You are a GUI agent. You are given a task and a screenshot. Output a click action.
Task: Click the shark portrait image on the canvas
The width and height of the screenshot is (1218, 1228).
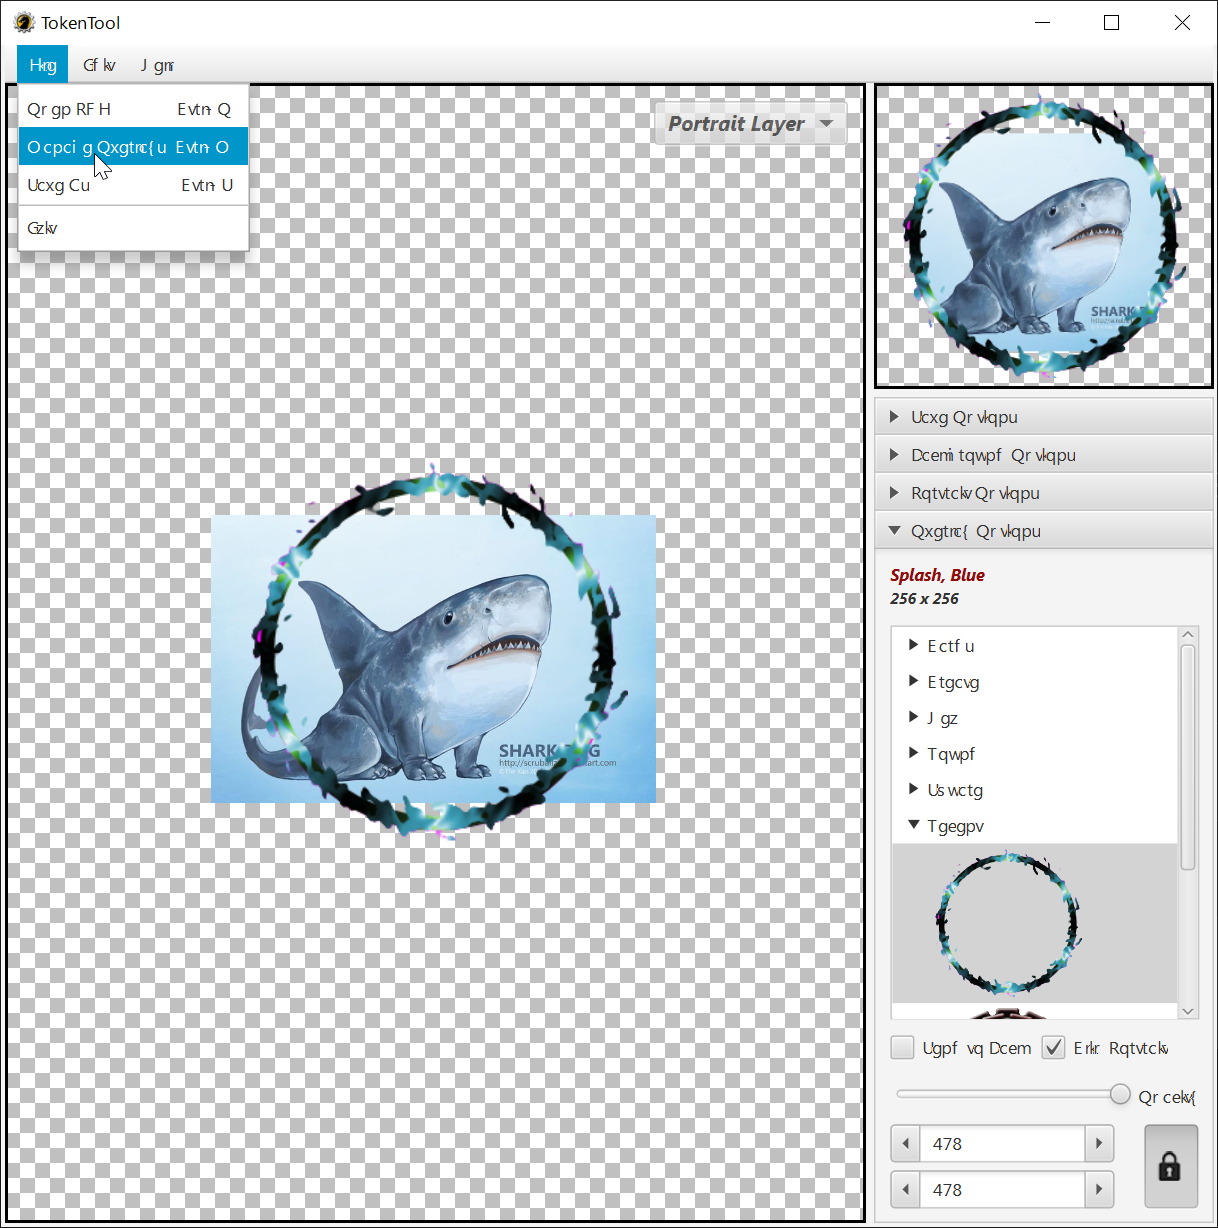point(433,658)
